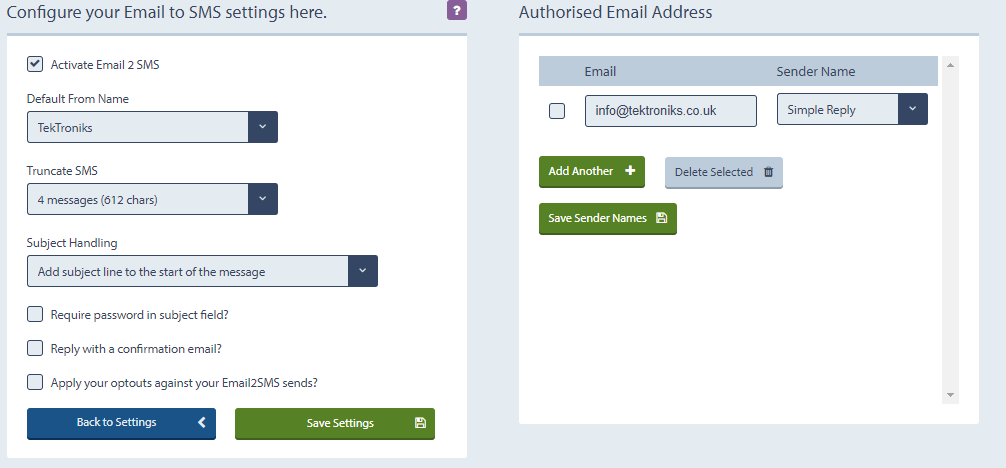Click the info@tektroniks.co.uk email field
1006x468 pixels.
[670, 110]
